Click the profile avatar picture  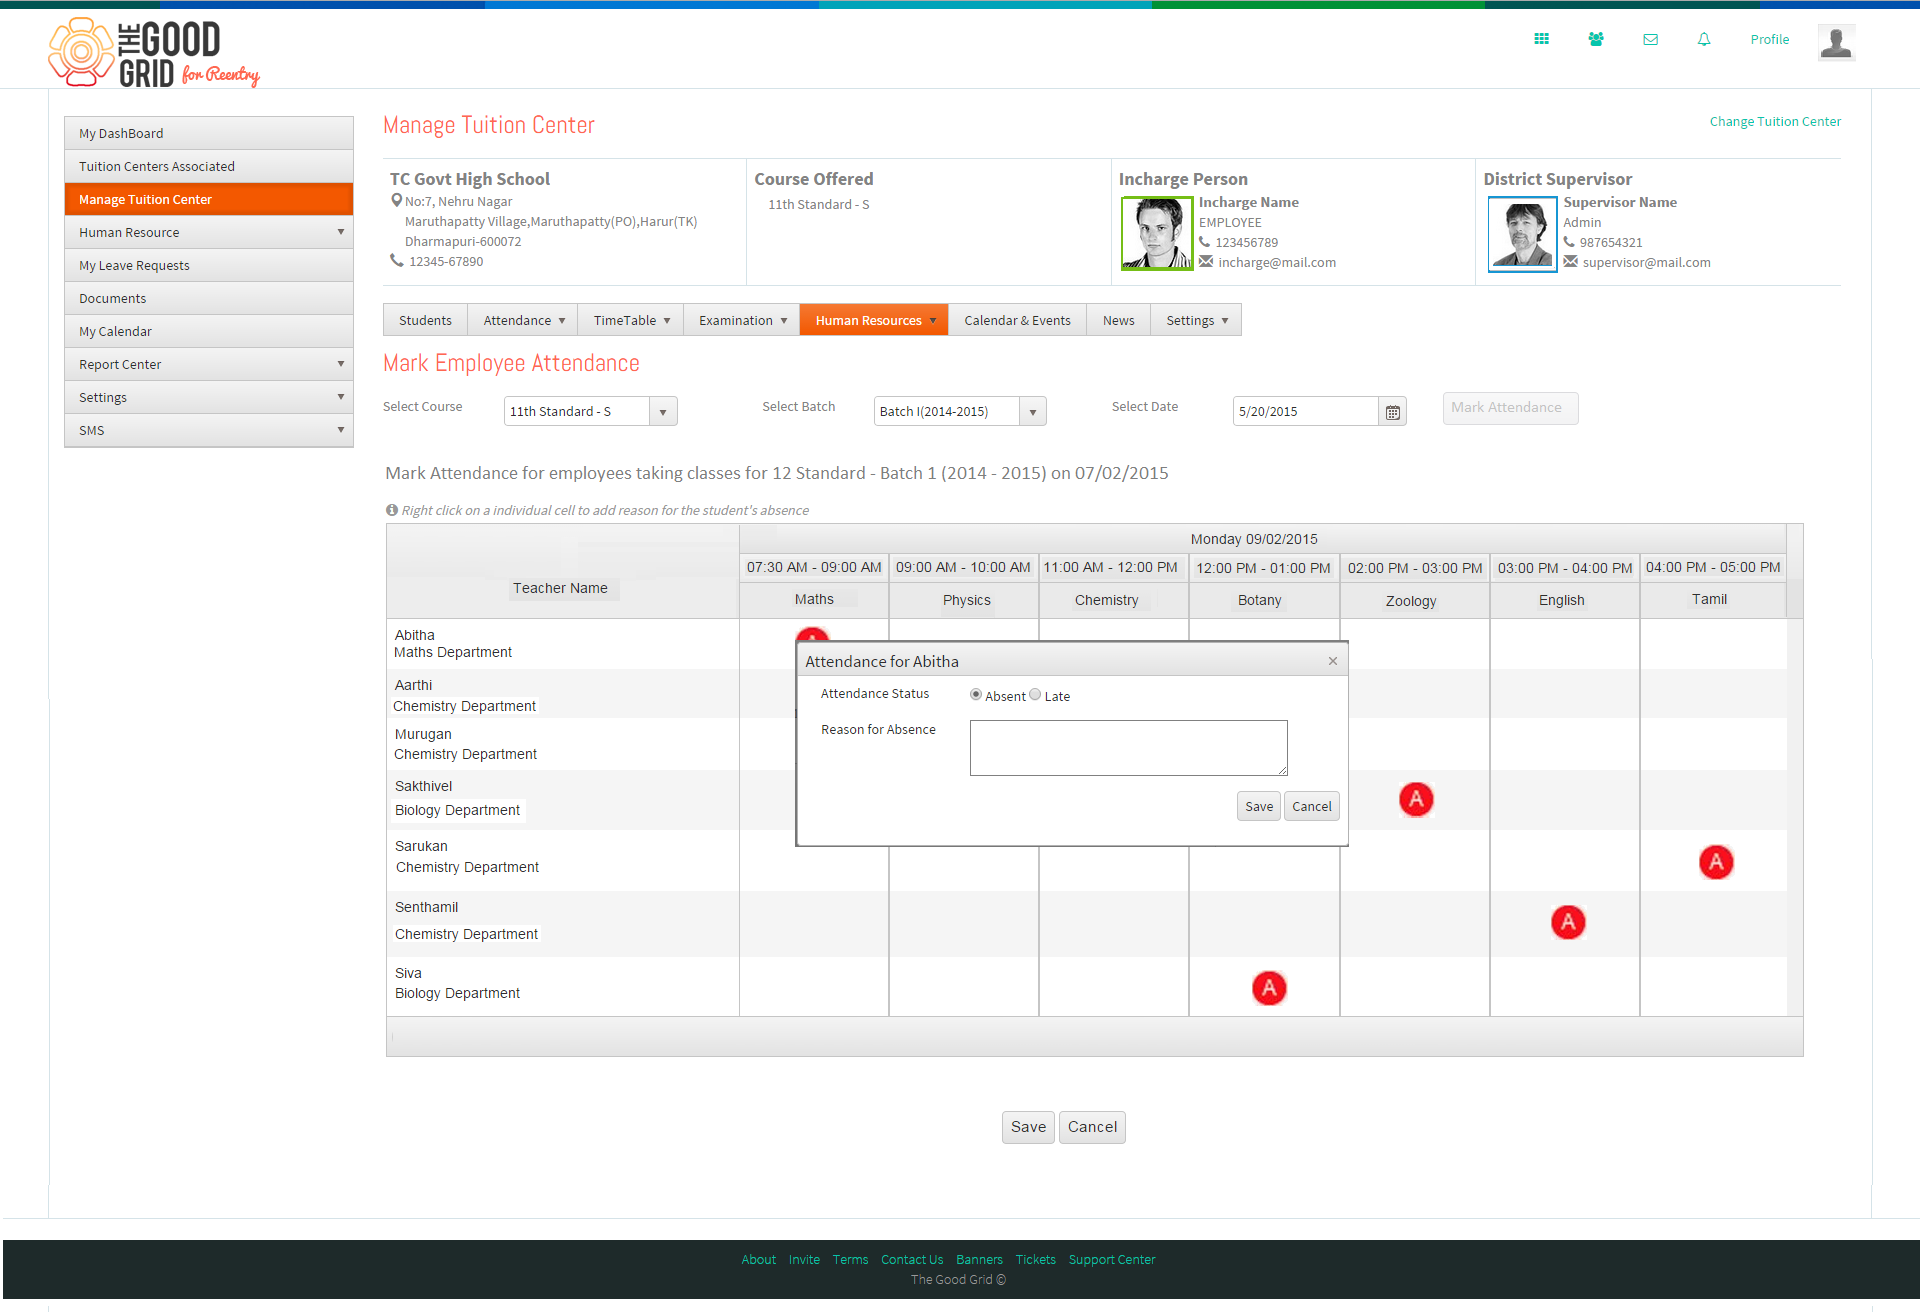(1836, 43)
